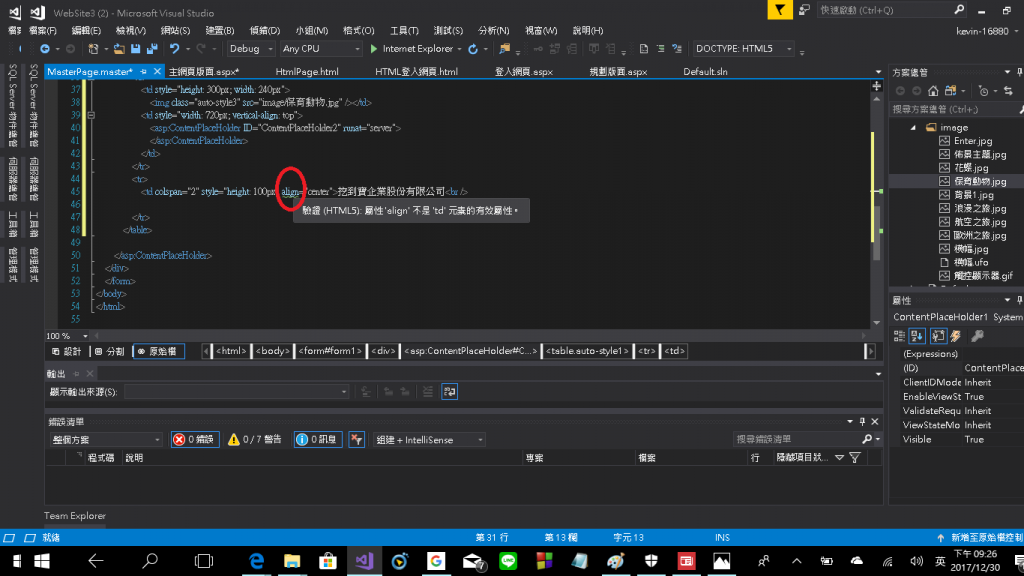The height and width of the screenshot is (576, 1024).
Task: Toggle auto-hide pin on 錯誤清單 panel
Action: pyautogui.click(x=862, y=422)
